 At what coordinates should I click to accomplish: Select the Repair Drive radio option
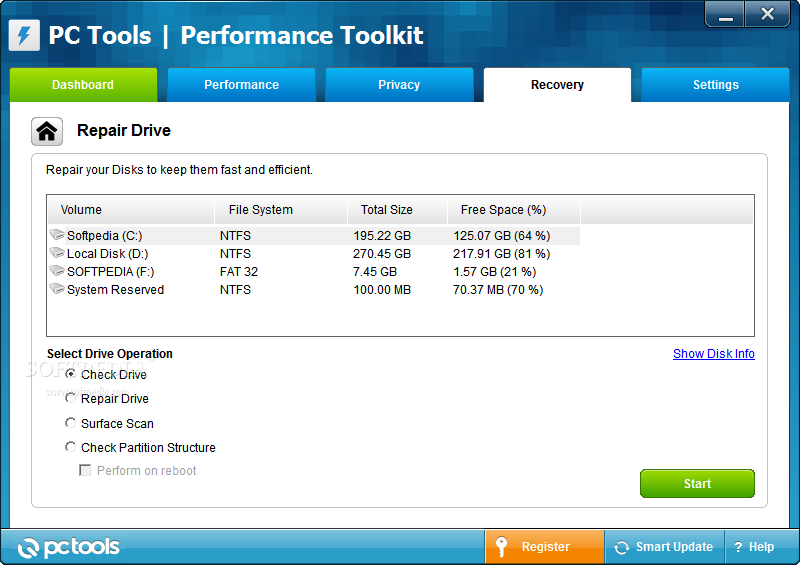tap(70, 398)
